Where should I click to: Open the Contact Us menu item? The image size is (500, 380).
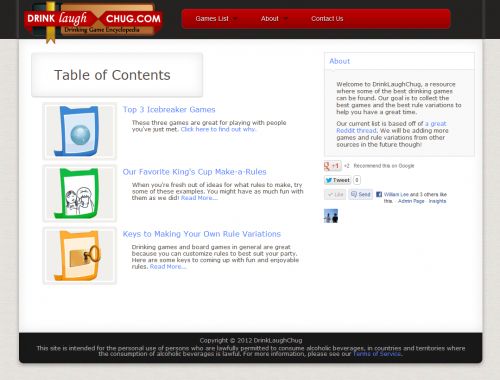[327, 19]
